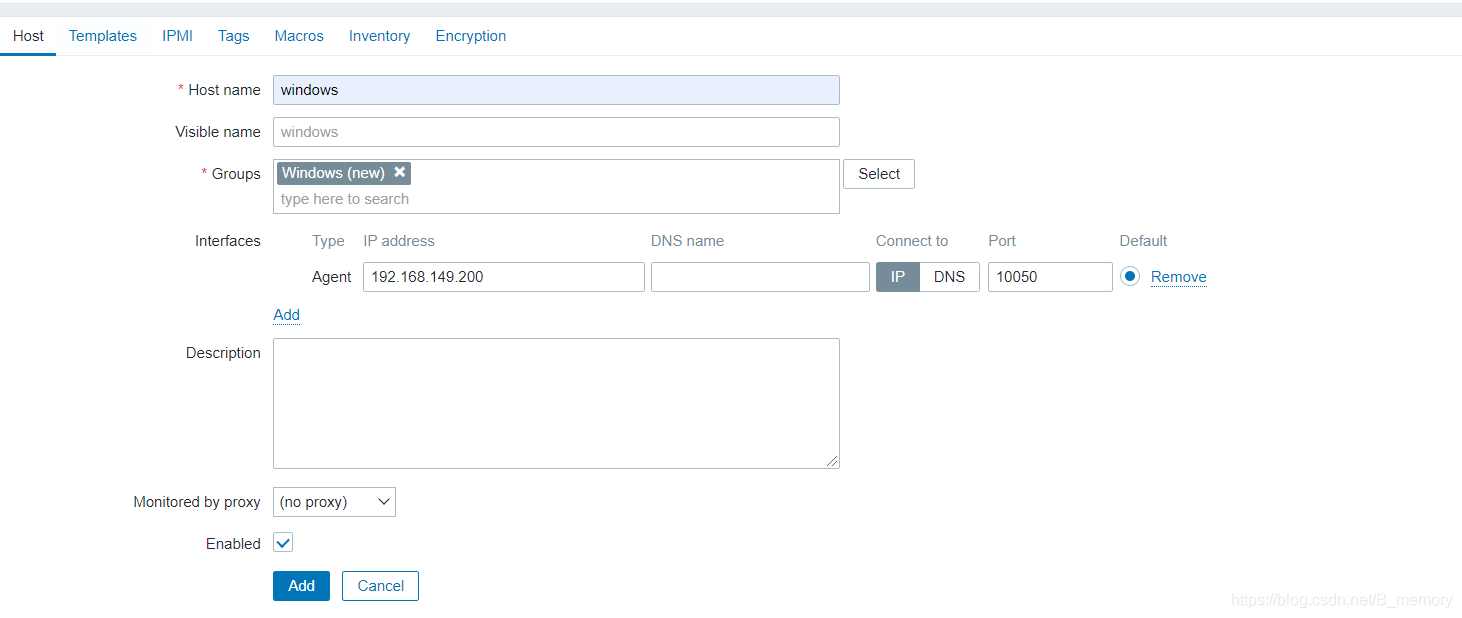Click the blue Add button to save host

click(x=301, y=586)
